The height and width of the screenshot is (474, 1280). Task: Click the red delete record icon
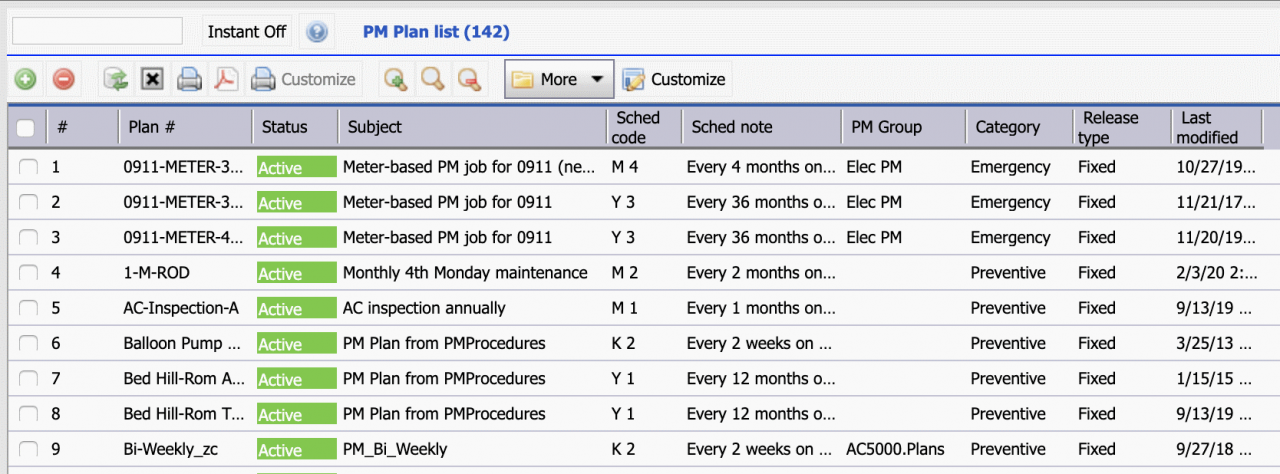[63, 79]
